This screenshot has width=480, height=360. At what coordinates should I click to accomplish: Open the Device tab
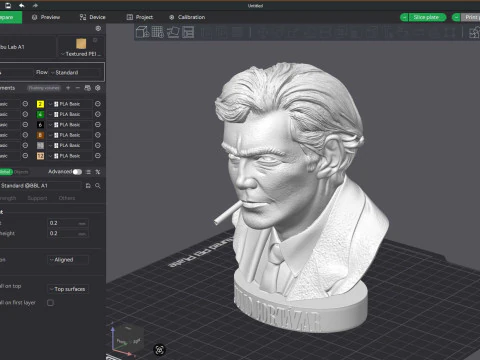click(92, 17)
